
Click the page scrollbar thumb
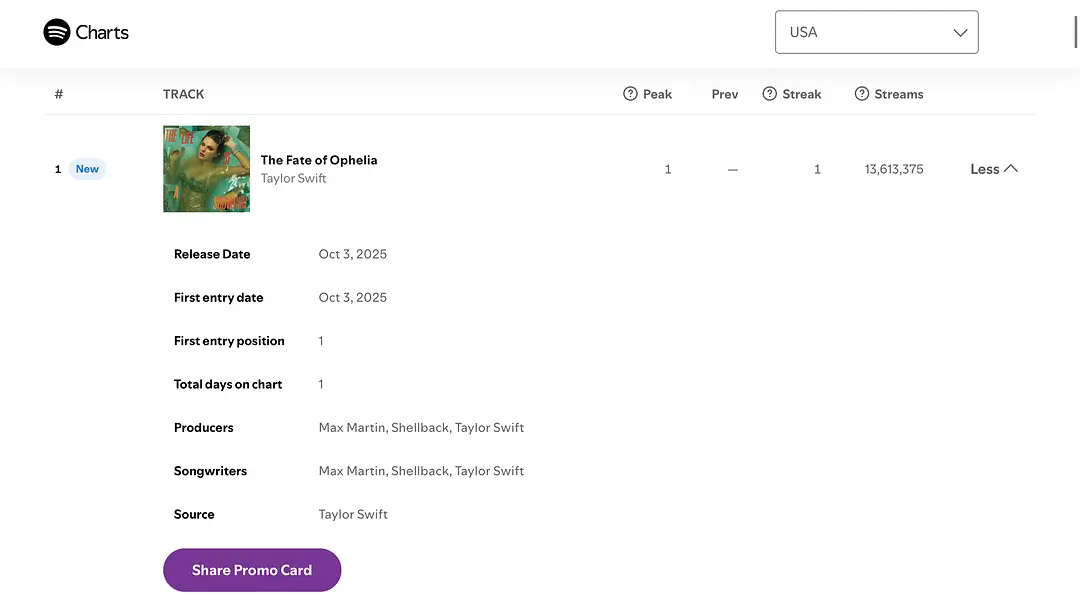click(1075, 32)
